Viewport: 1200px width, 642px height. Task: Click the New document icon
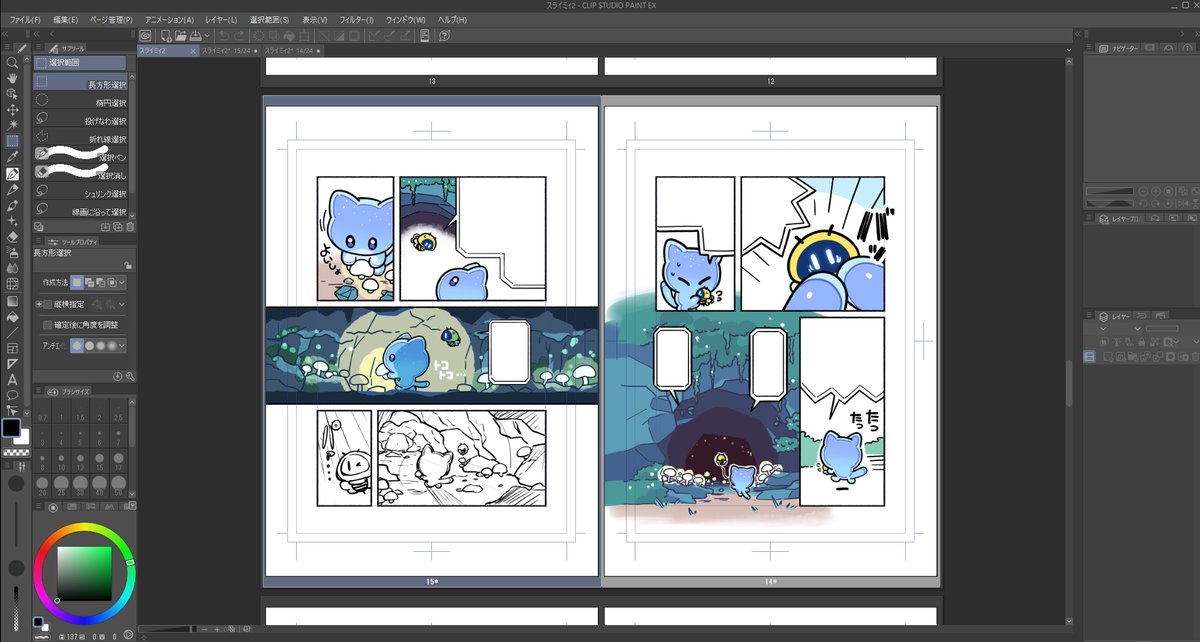point(166,36)
